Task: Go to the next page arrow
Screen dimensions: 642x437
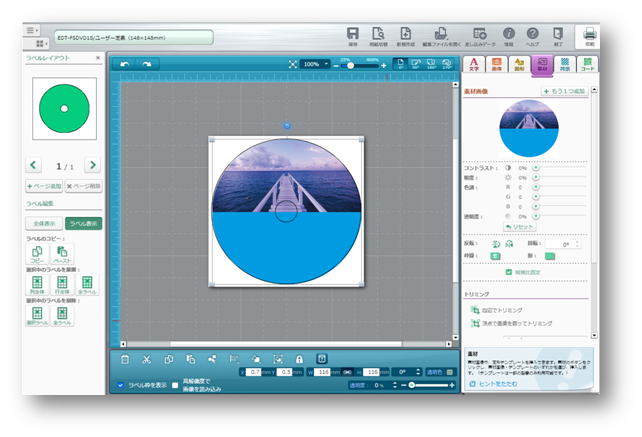Action: pyautogui.click(x=93, y=165)
